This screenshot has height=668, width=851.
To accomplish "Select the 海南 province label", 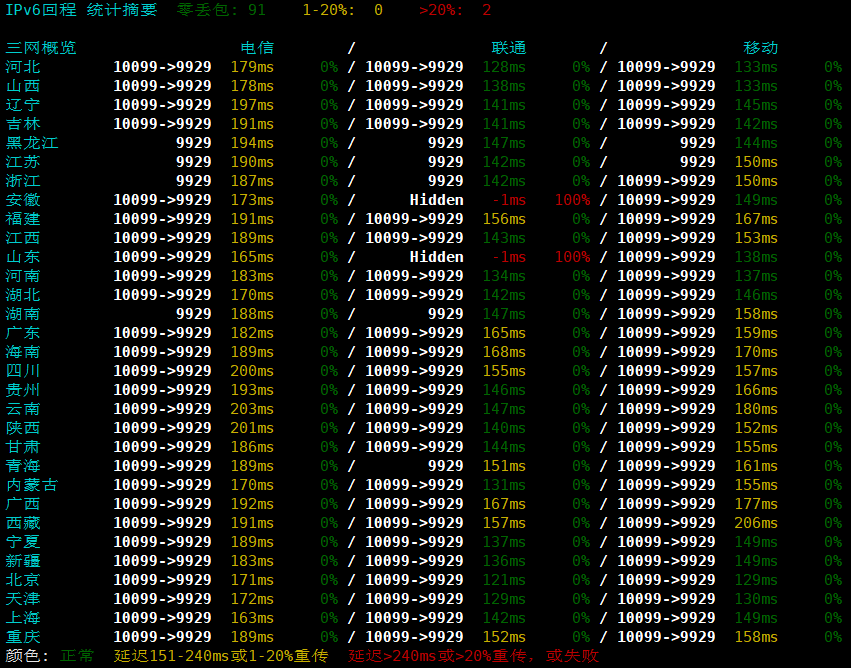I will [x=23, y=352].
